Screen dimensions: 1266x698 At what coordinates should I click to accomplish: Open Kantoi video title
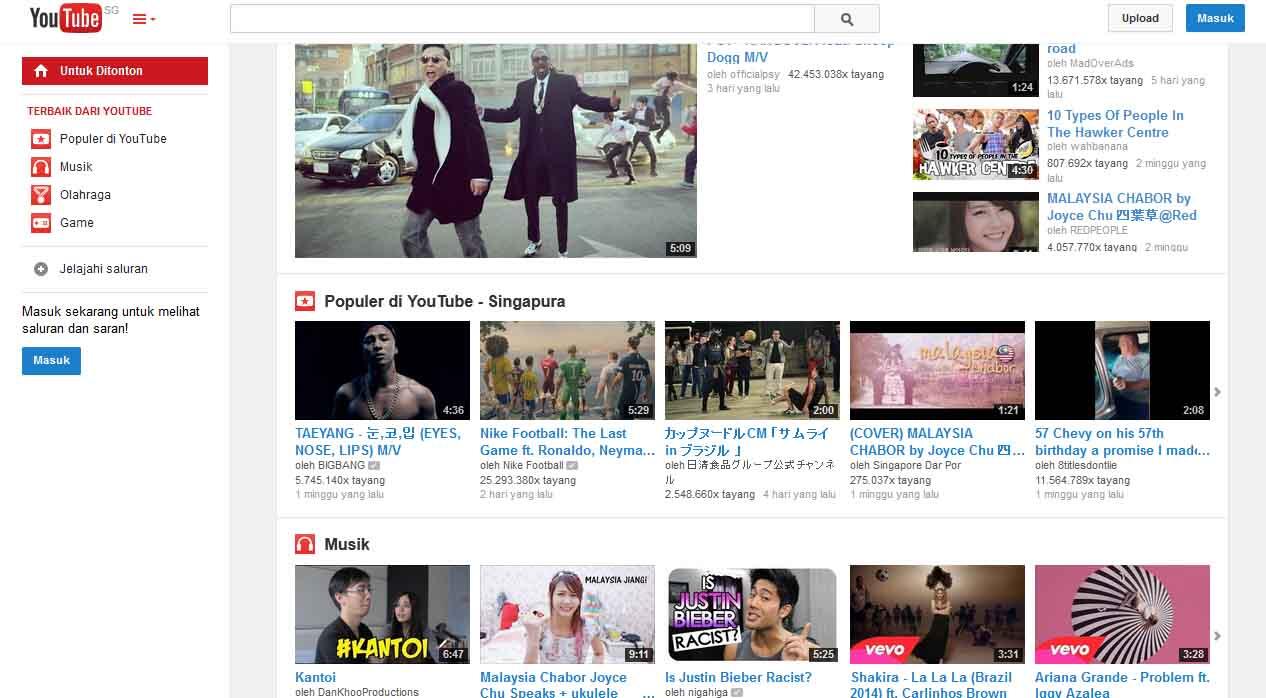tap(316, 677)
